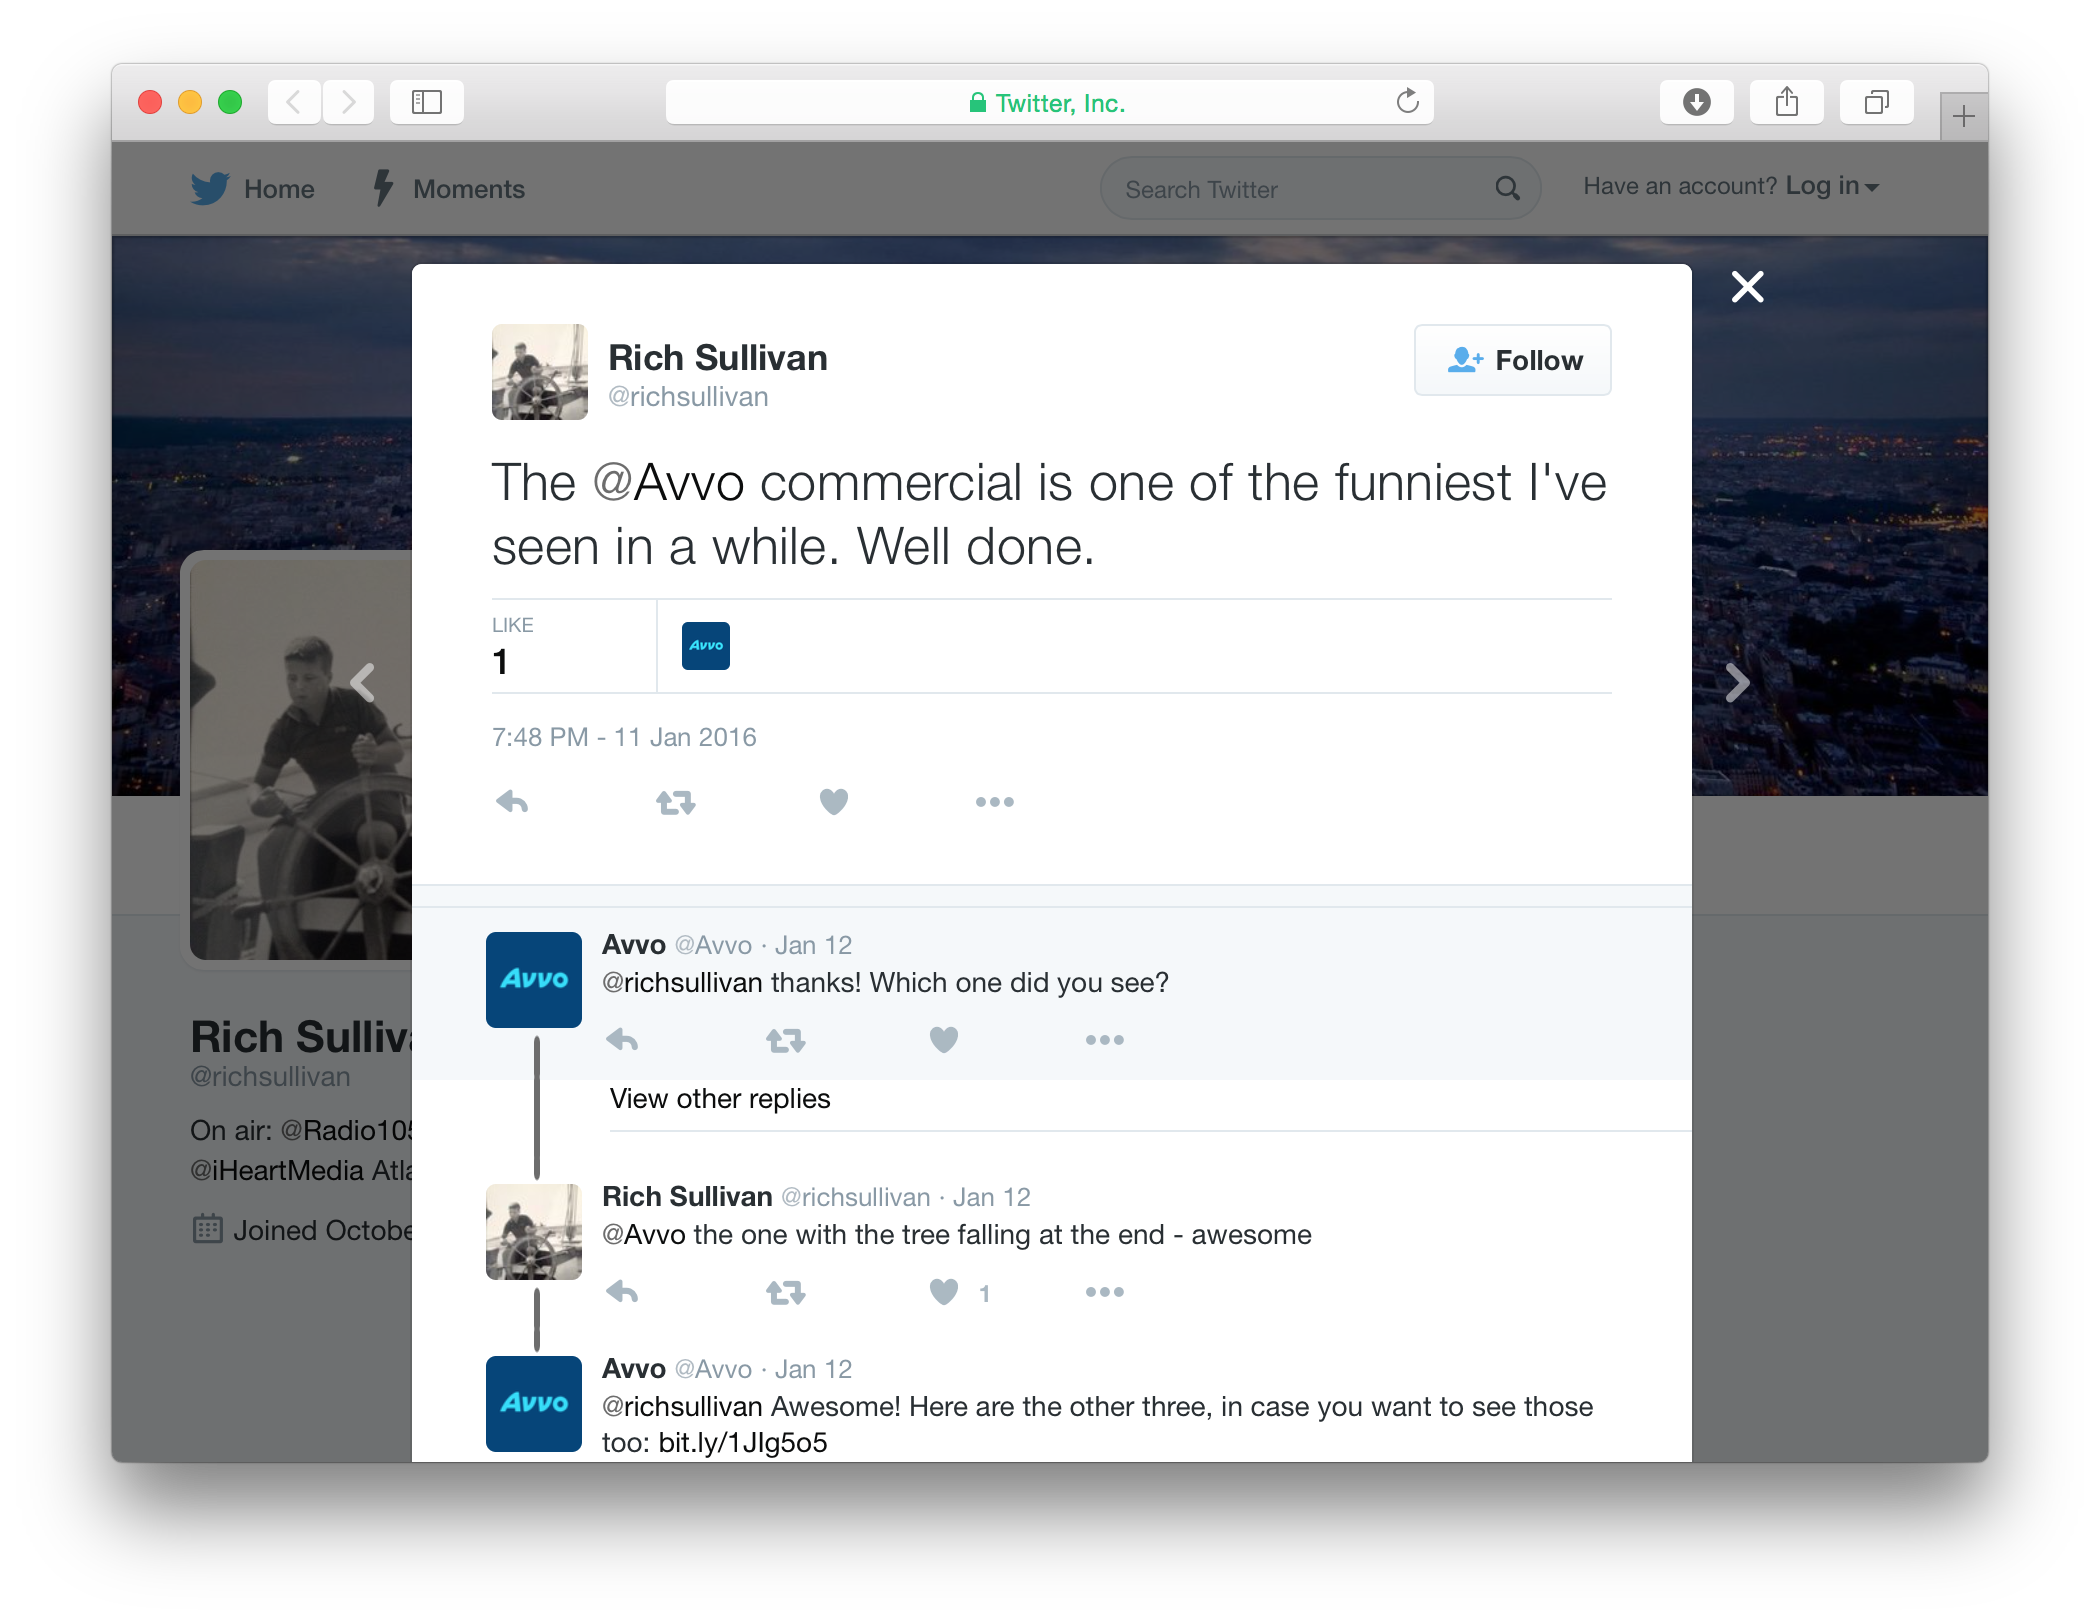Click View other replies link
The height and width of the screenshot is (1622, 2100).
(720, 1099)
